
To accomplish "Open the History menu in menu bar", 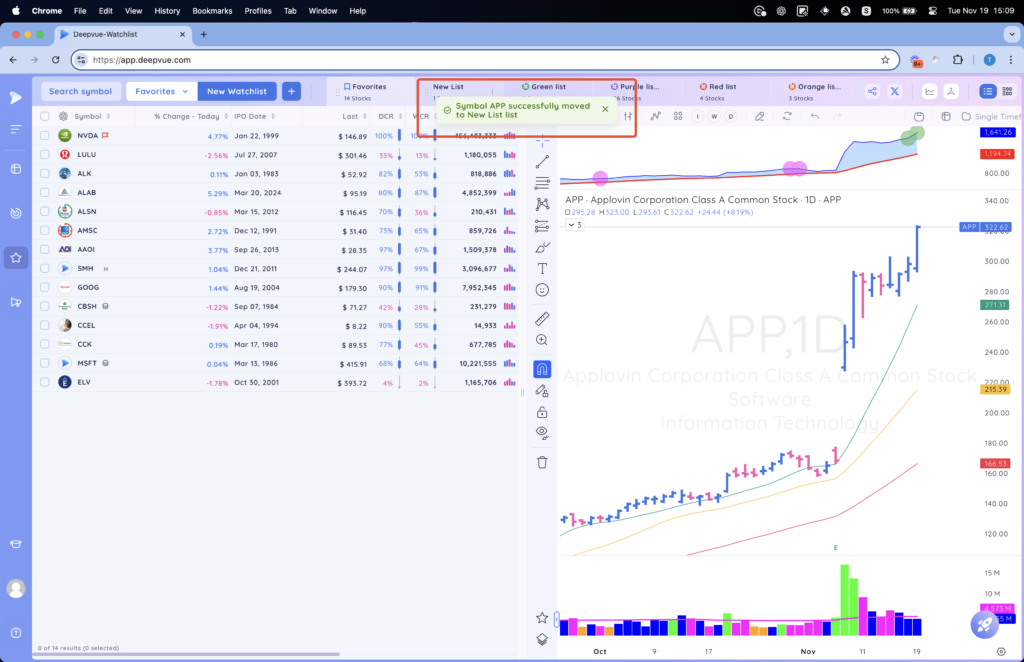I will tap(167, 11).
